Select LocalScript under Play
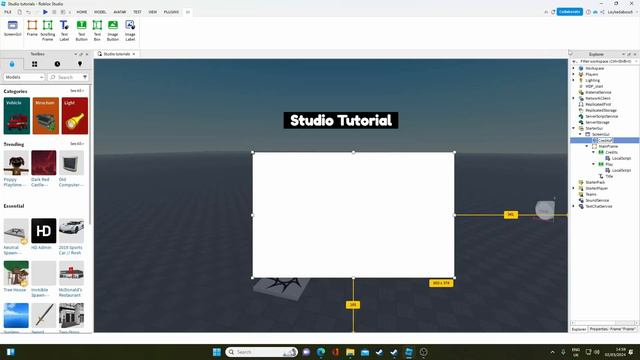 click(x=621, y=170)
